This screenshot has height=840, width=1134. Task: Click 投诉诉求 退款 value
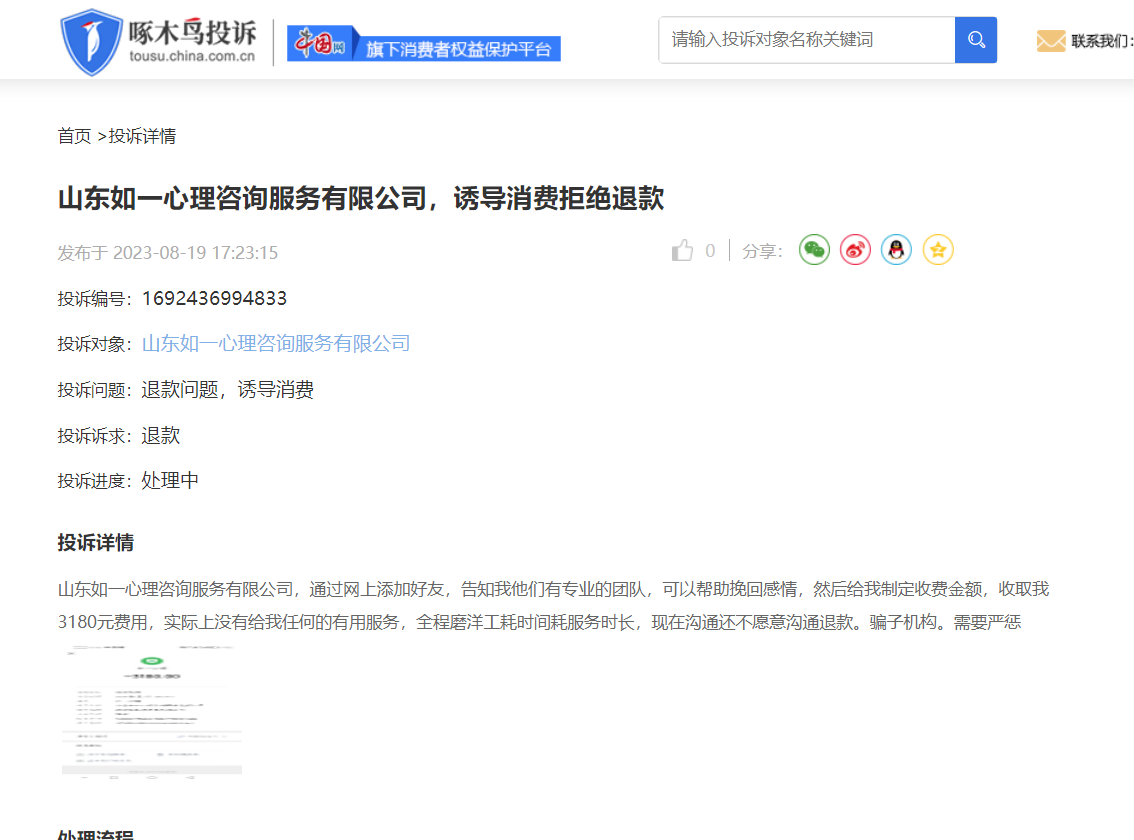point(161,436)
